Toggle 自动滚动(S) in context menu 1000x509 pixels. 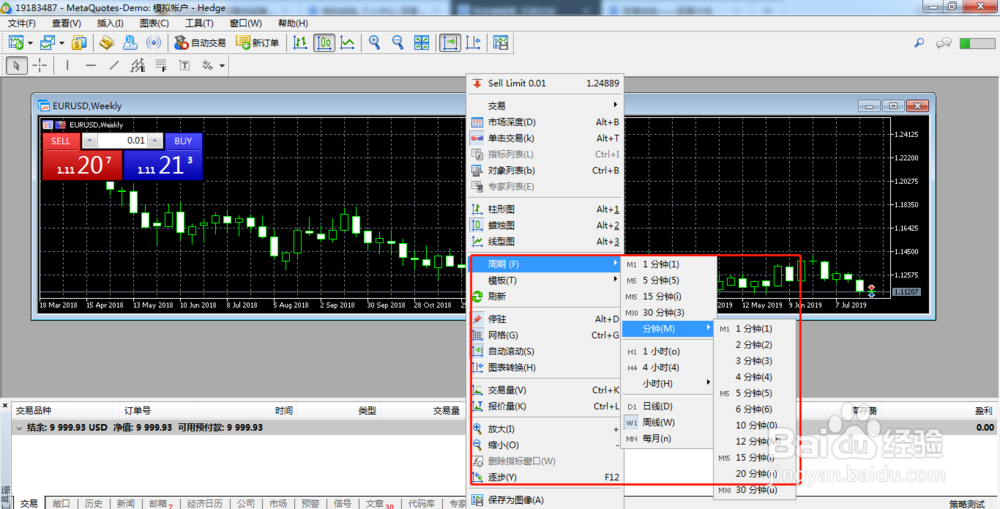coord(545,351)
